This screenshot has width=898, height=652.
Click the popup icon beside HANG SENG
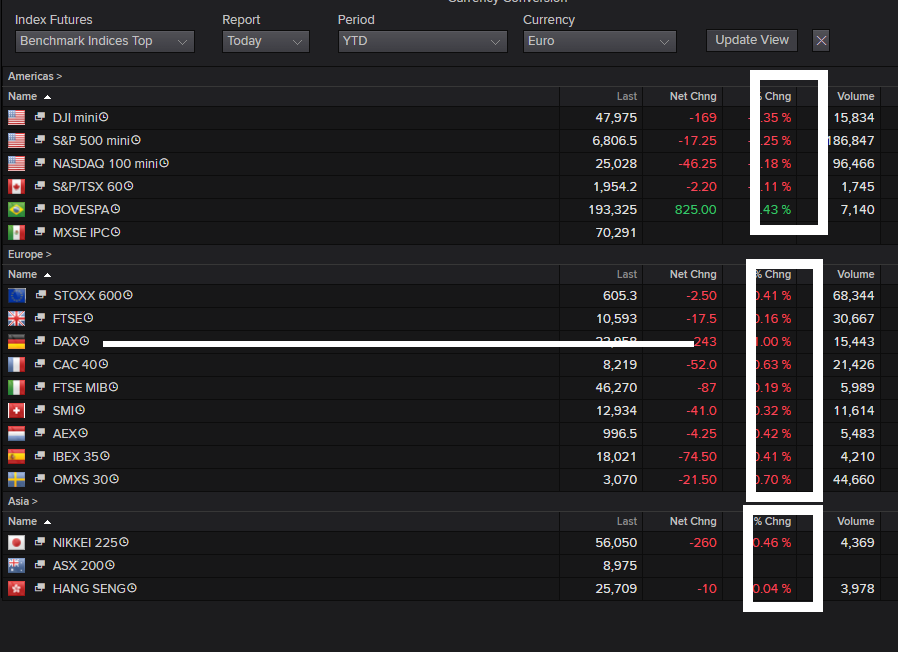tap(40, 588)
